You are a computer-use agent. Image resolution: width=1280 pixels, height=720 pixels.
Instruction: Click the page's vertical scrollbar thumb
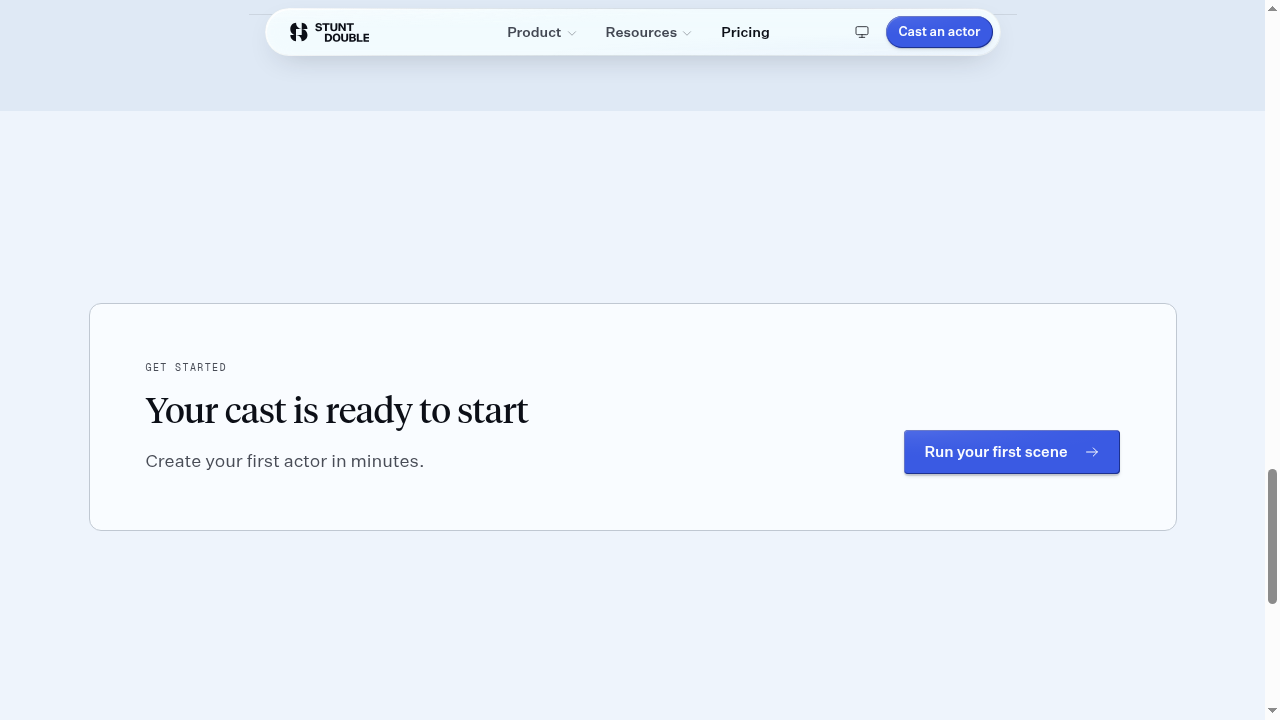(1272, 536)
